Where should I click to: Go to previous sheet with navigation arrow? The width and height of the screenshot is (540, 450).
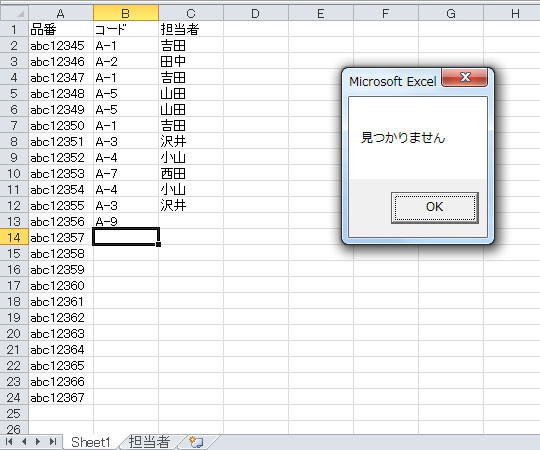[x=24, y=441]
